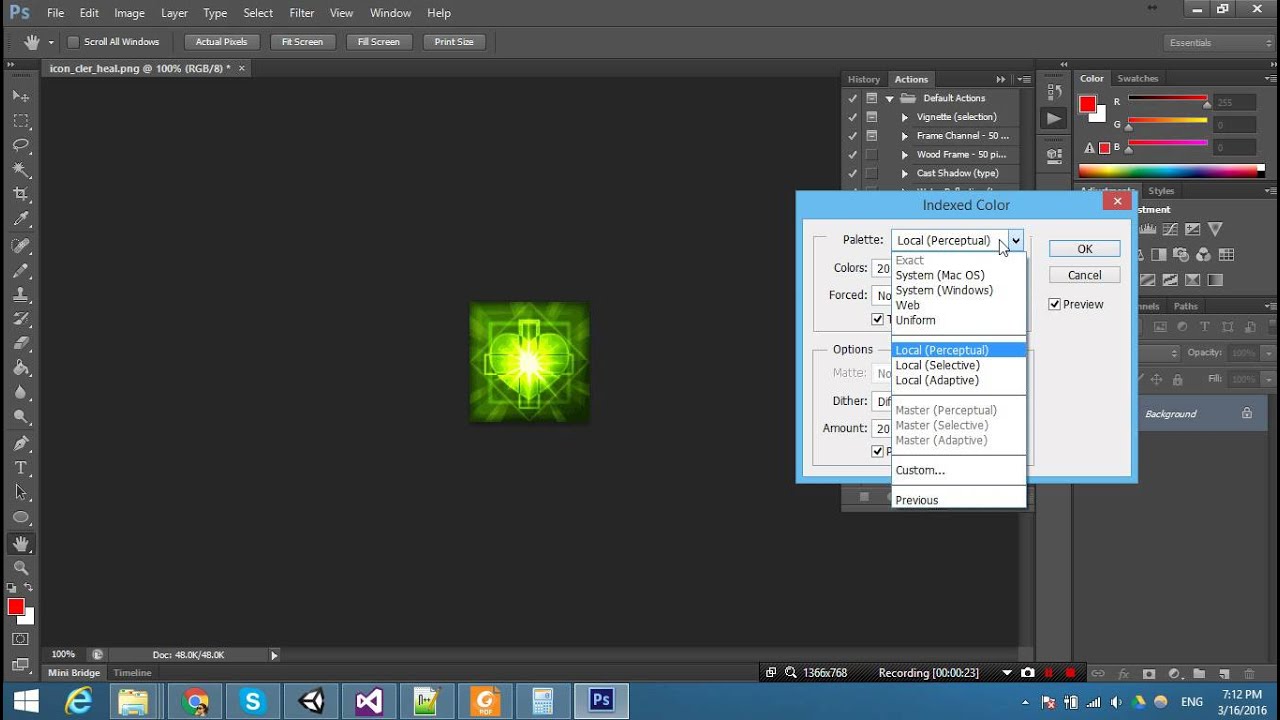Click the Fill Screen button
The image size is (1280, 720).
tap(379, 42)
